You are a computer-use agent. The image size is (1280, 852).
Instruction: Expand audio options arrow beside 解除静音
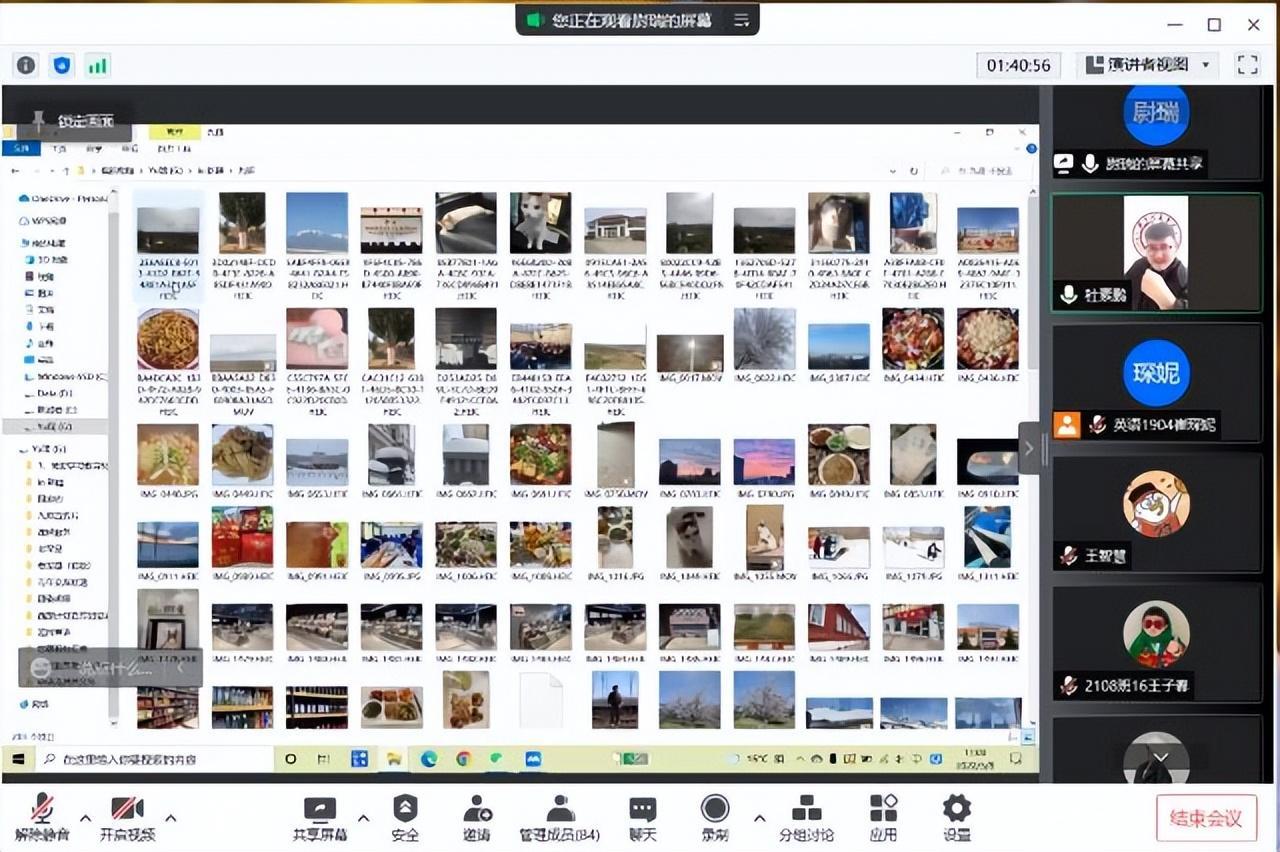(85, 818)
